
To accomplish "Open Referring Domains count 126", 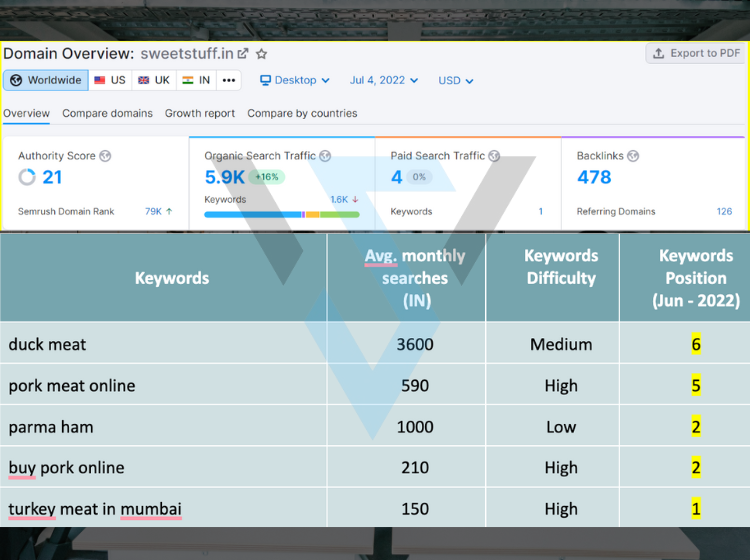I will coord(724,211).
